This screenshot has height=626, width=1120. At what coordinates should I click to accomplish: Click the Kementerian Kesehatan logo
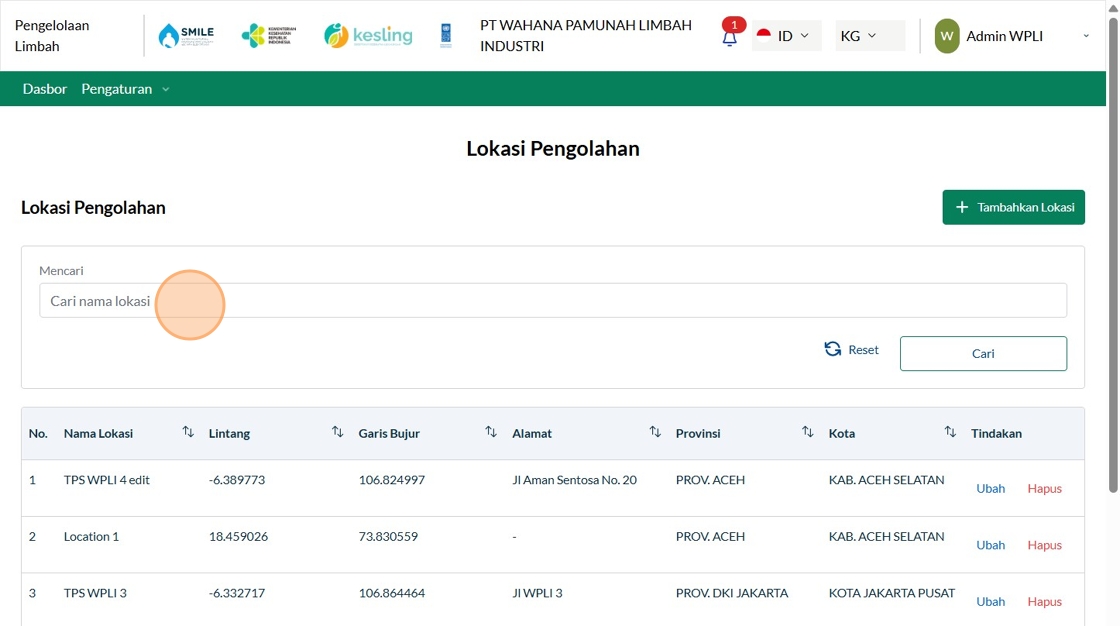pyautogui.click(x=269, y=35)
